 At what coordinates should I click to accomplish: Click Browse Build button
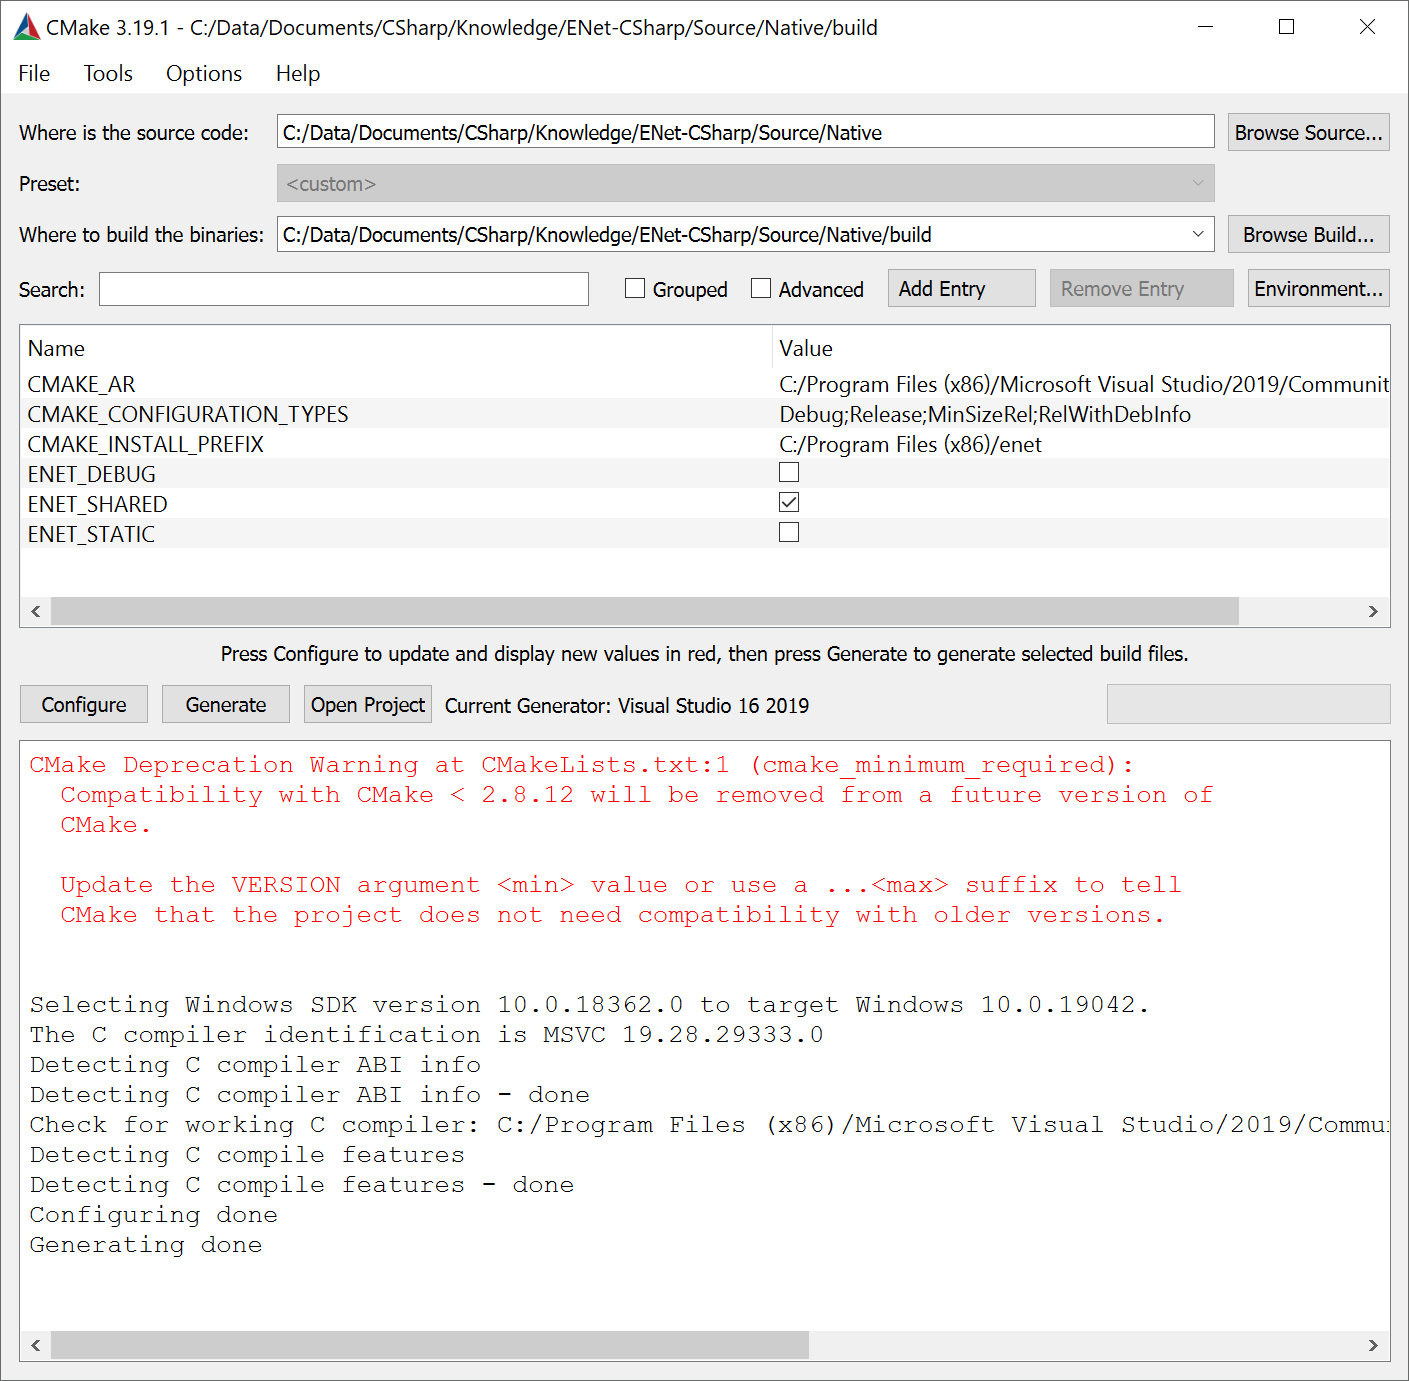(1308, 234)
